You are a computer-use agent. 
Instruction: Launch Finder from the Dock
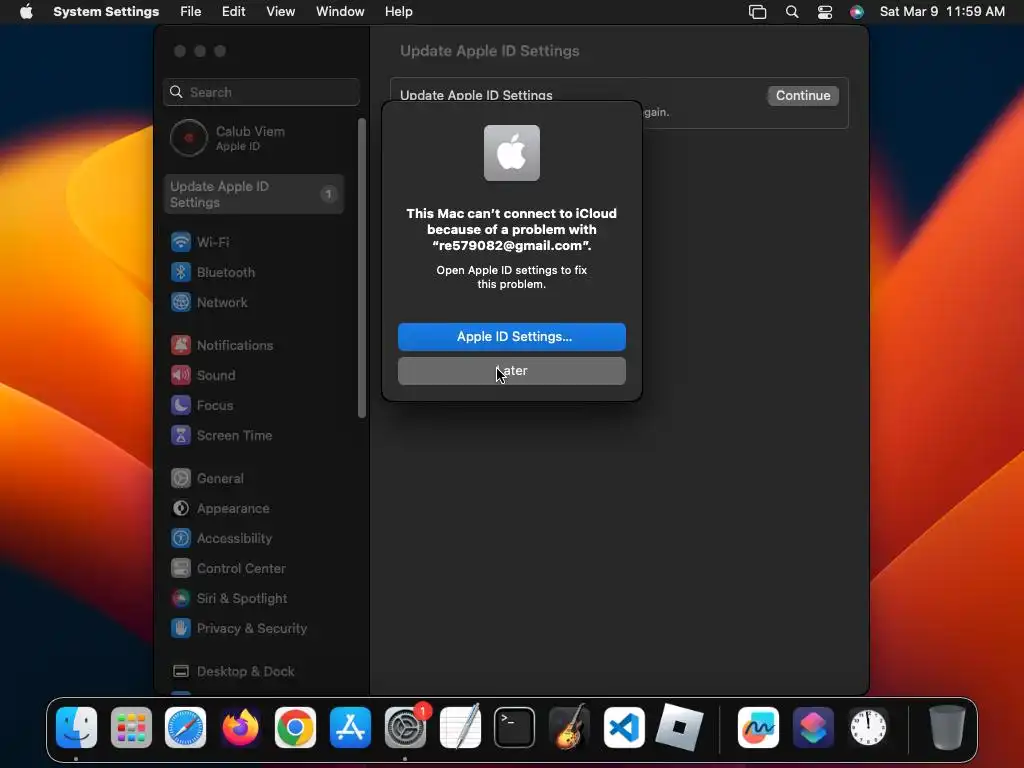tap(76, 727)
